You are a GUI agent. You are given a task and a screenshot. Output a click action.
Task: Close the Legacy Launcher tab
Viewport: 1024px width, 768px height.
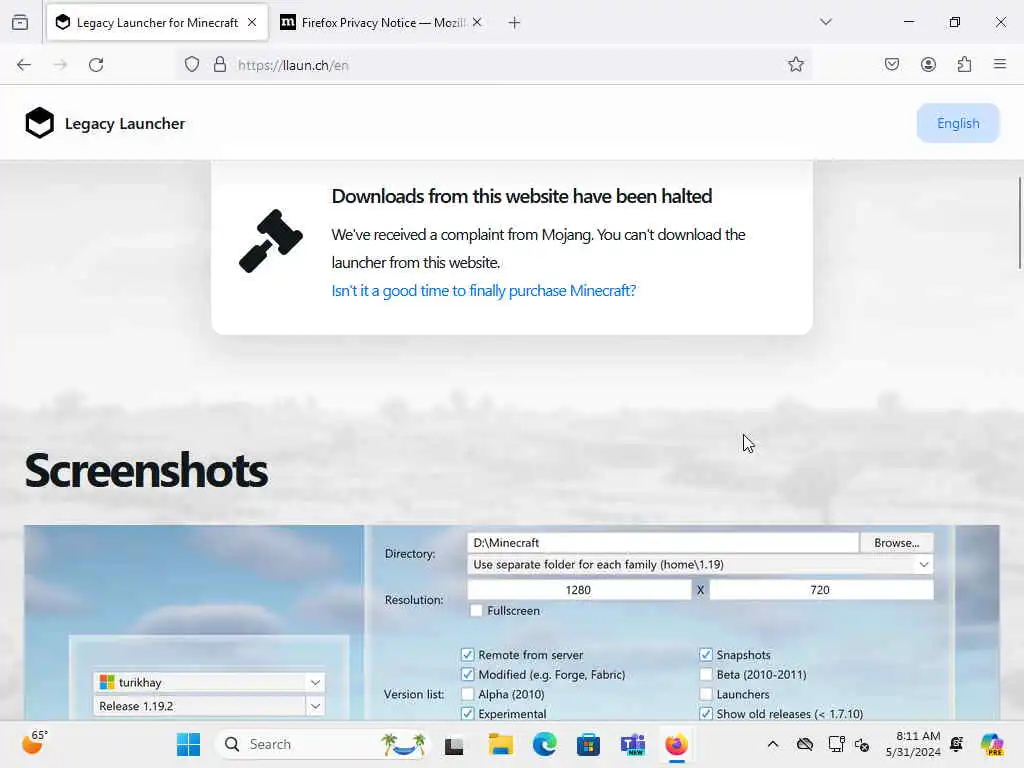coord(252,22)
